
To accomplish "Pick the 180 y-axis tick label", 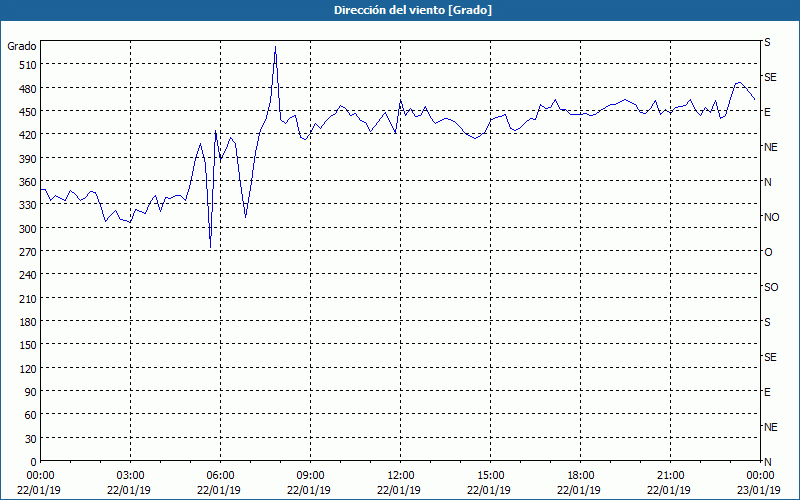I will (x=29, y=322).
